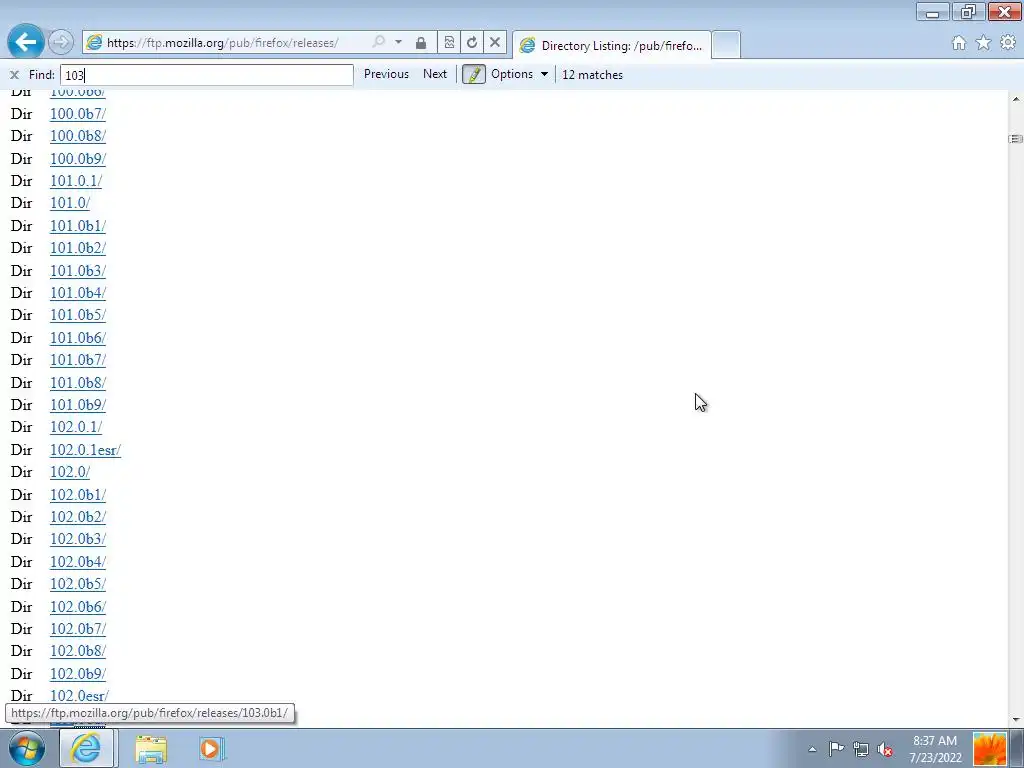Open the 102.0.1/ directory link
This screenshot has height=768, width=1024.
pyautogui.click(x=76, y=427)
